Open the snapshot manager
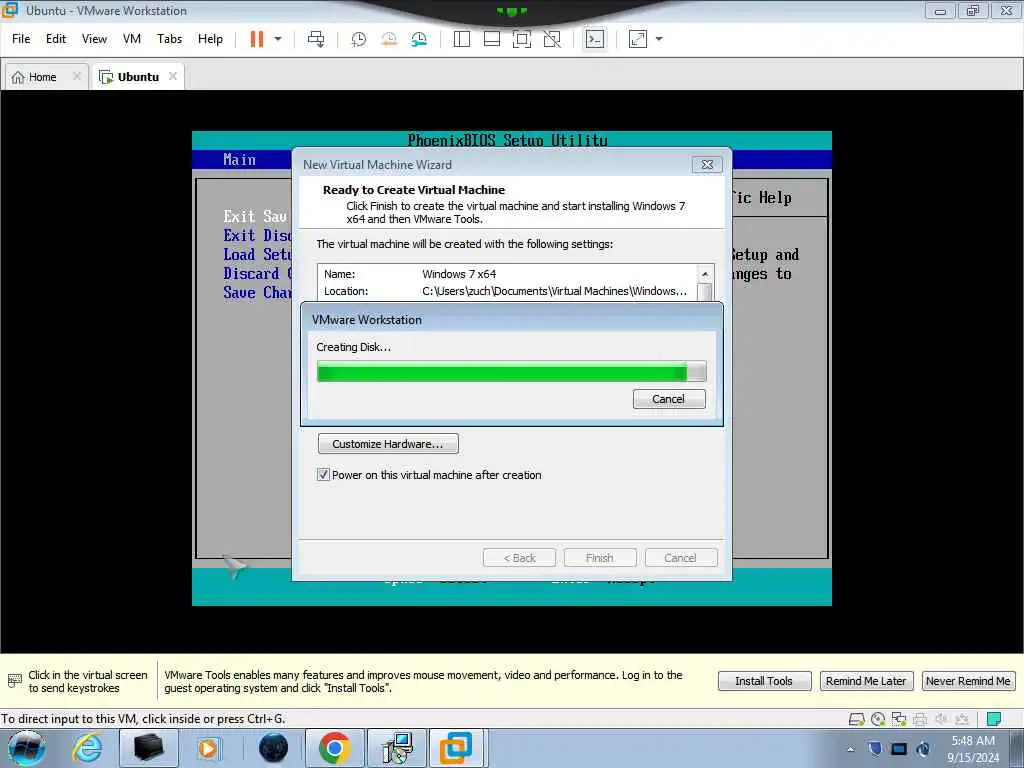The image size is (1024, 768). [x=419, y=39]
